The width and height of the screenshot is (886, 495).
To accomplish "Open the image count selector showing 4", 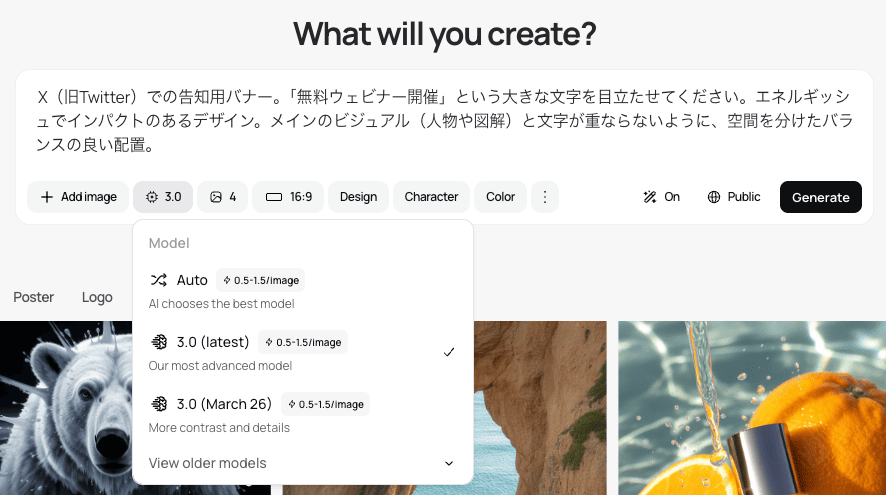I will [x=223, y=197].
